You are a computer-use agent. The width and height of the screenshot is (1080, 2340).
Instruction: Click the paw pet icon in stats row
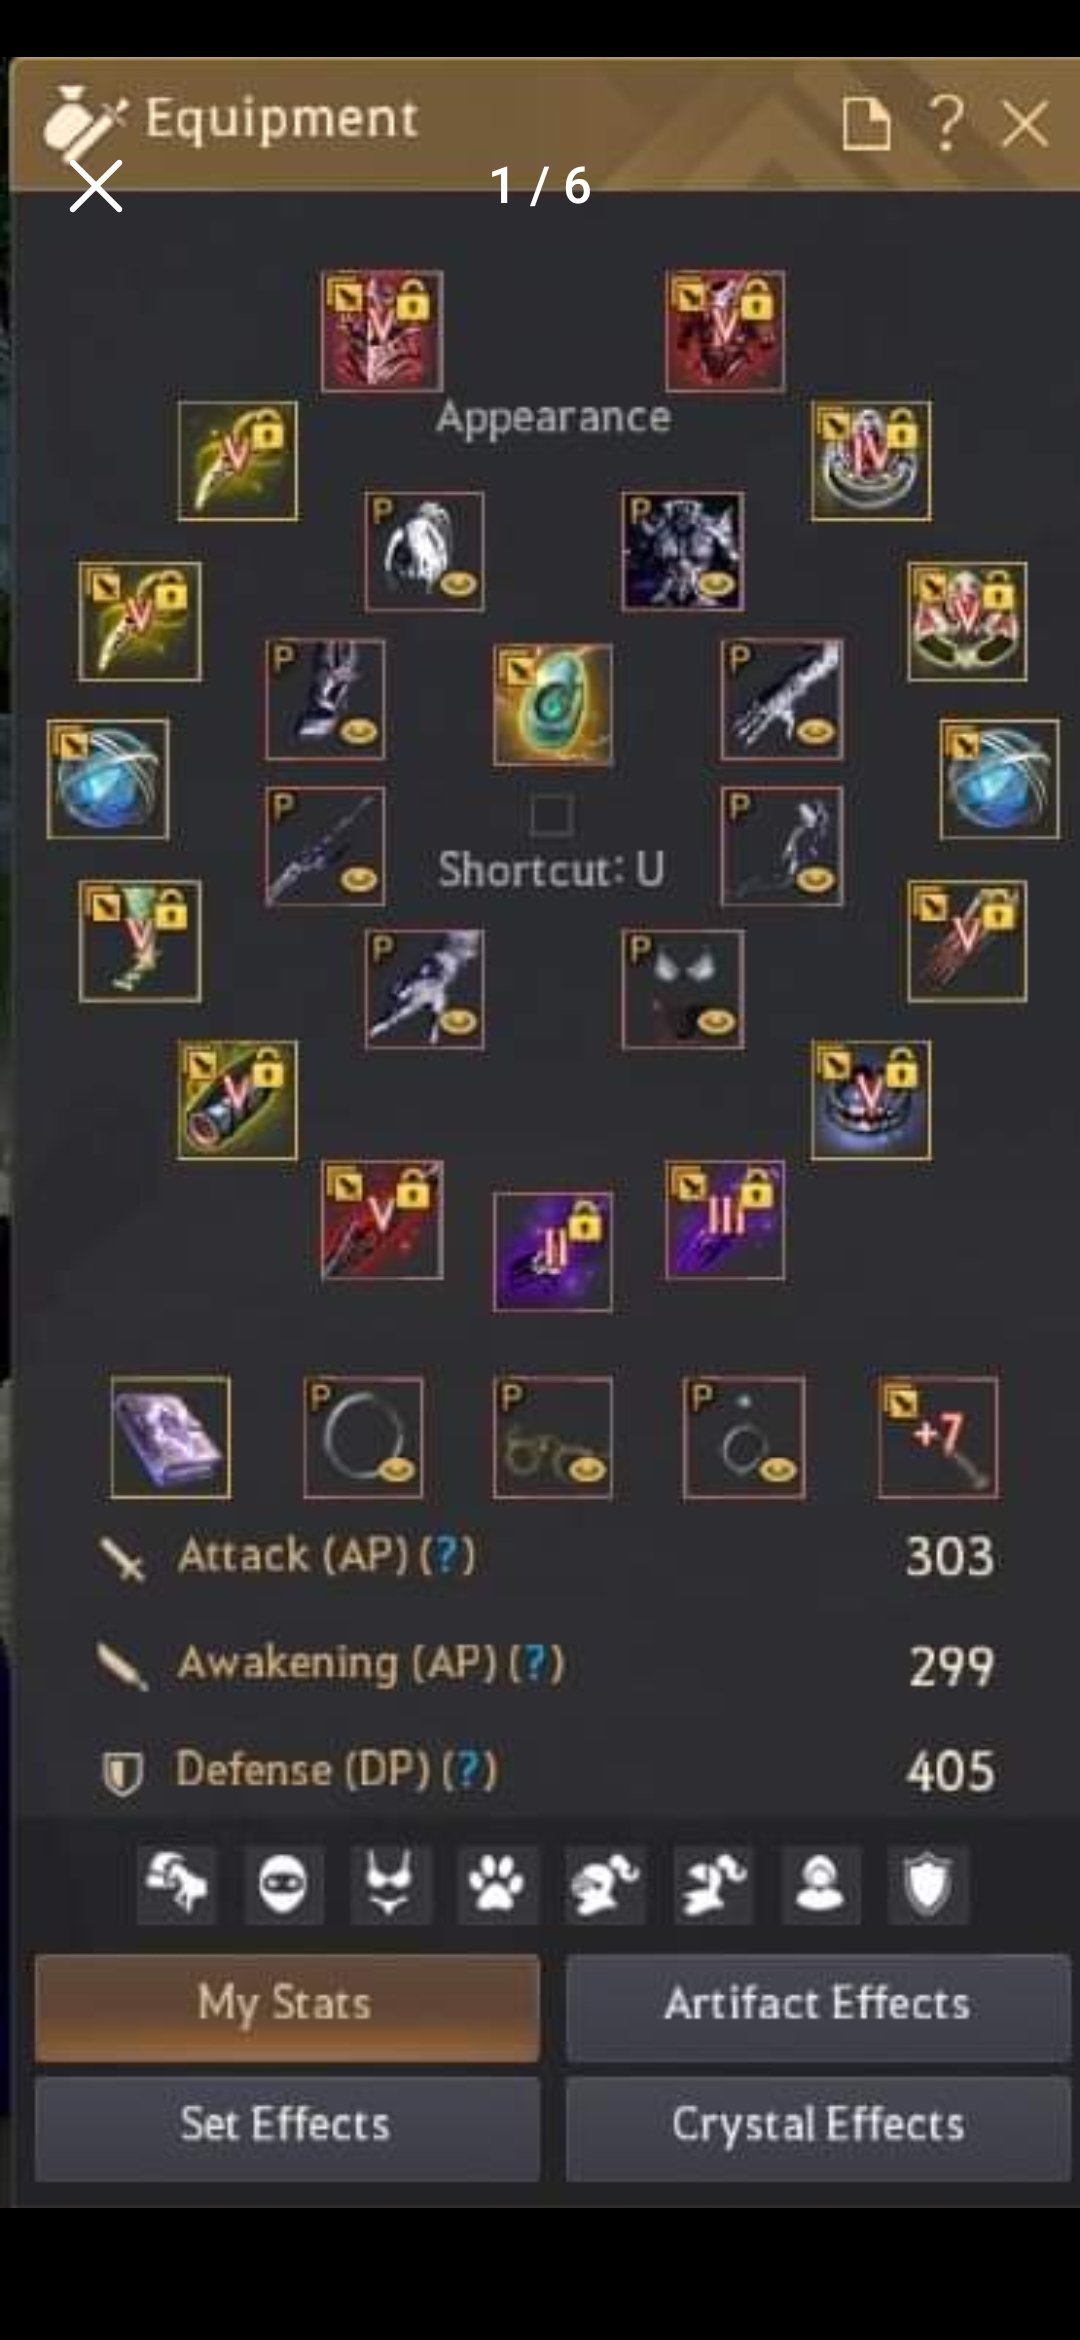tap(497, 1885)
